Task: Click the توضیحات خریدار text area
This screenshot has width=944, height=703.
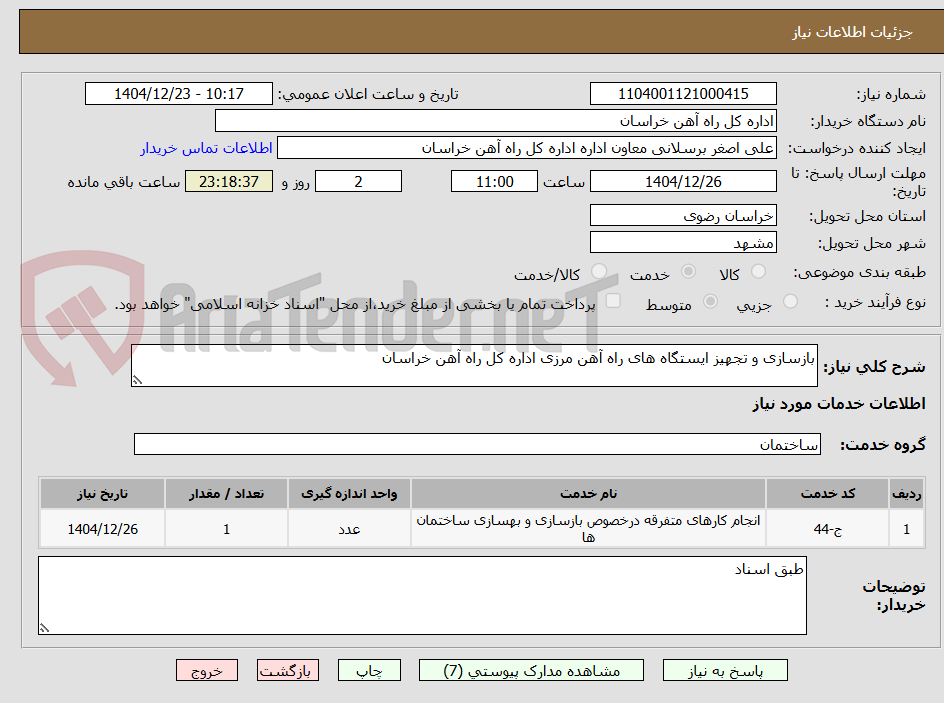Action: [422, 595]
